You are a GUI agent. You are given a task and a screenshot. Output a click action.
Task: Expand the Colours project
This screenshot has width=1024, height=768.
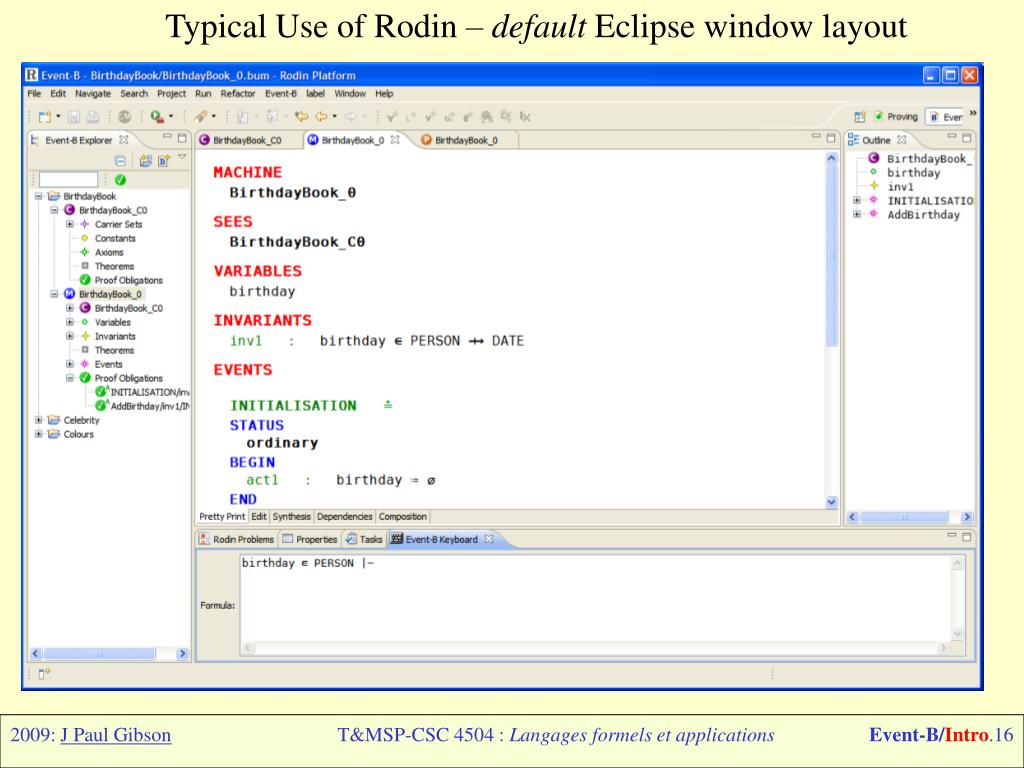click(39, 434)
